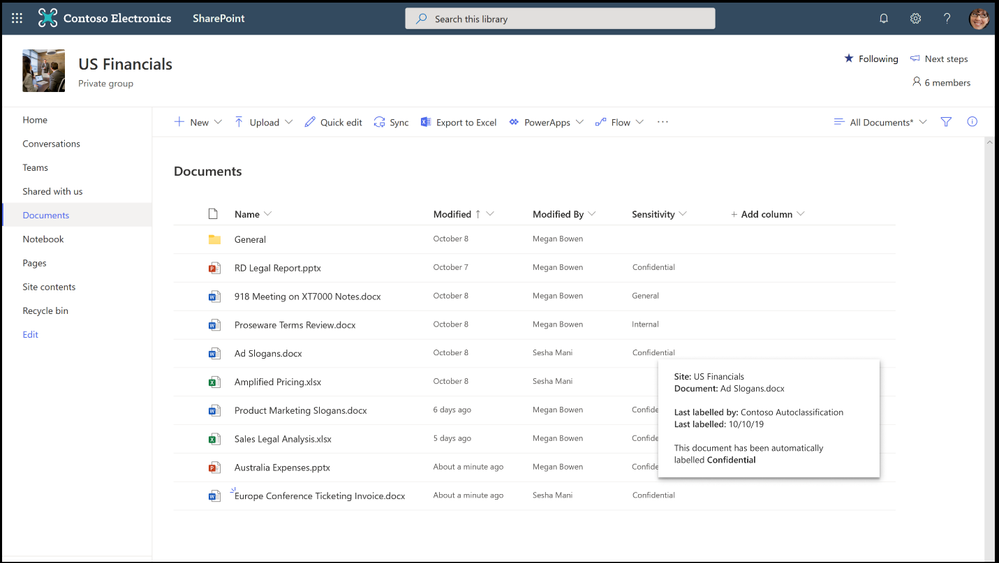Open the Upload dropdown
The image size is (999, 563).
click(x=263, y=122)
